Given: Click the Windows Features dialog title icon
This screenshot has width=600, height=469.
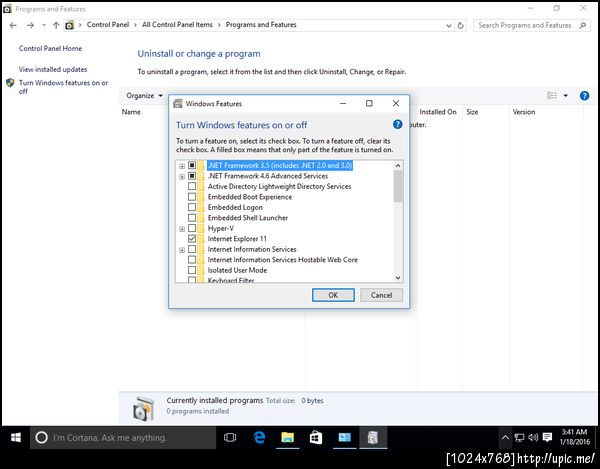Looking at the screenshot, I should coord(178,104).
